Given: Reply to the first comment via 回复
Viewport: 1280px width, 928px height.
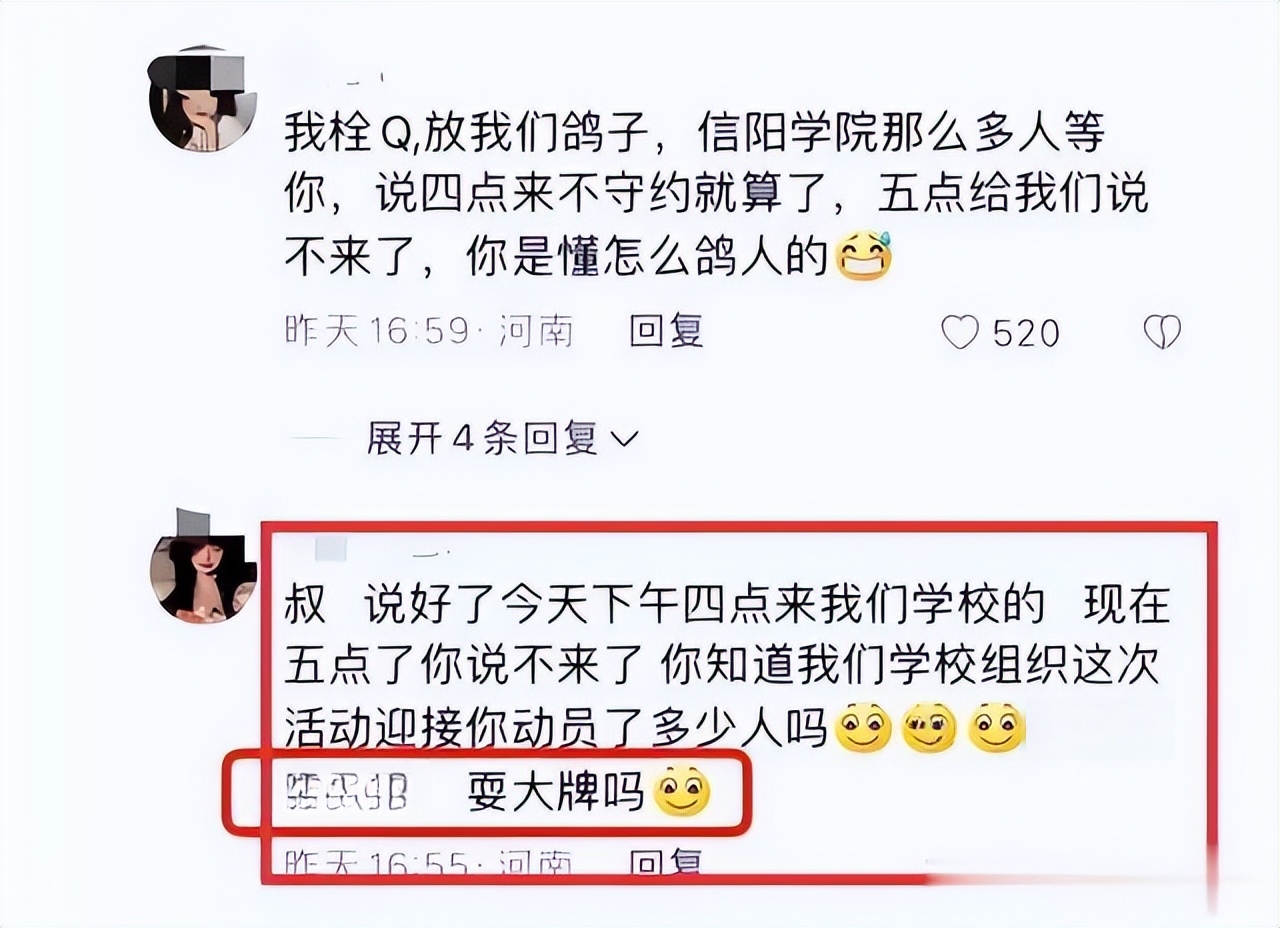Looking at the screenshot, I should click(666, 331).
